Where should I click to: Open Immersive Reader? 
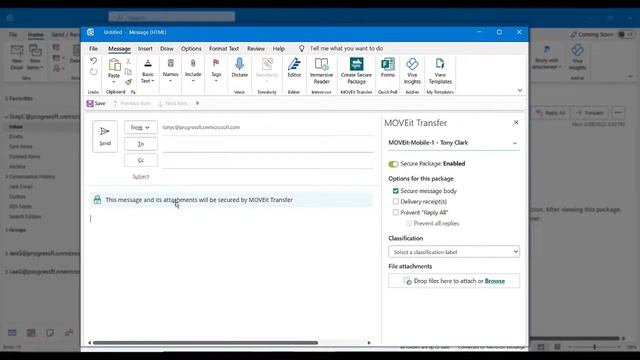coord(321,71)
